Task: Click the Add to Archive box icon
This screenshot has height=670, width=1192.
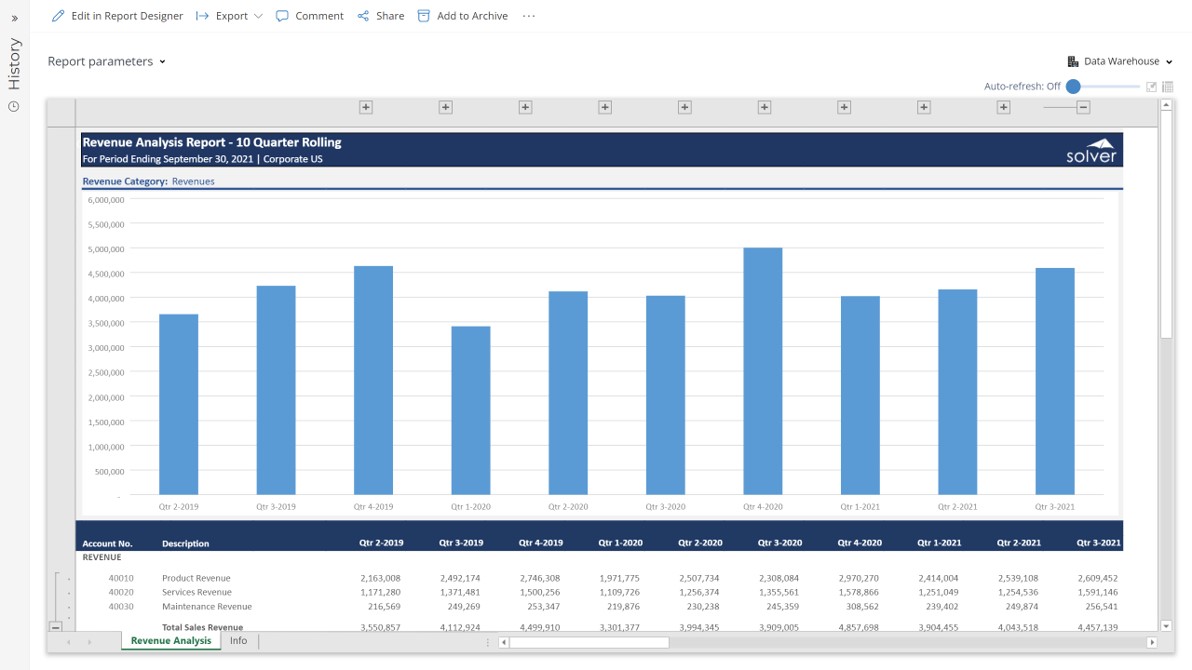Action: point(424,16)
